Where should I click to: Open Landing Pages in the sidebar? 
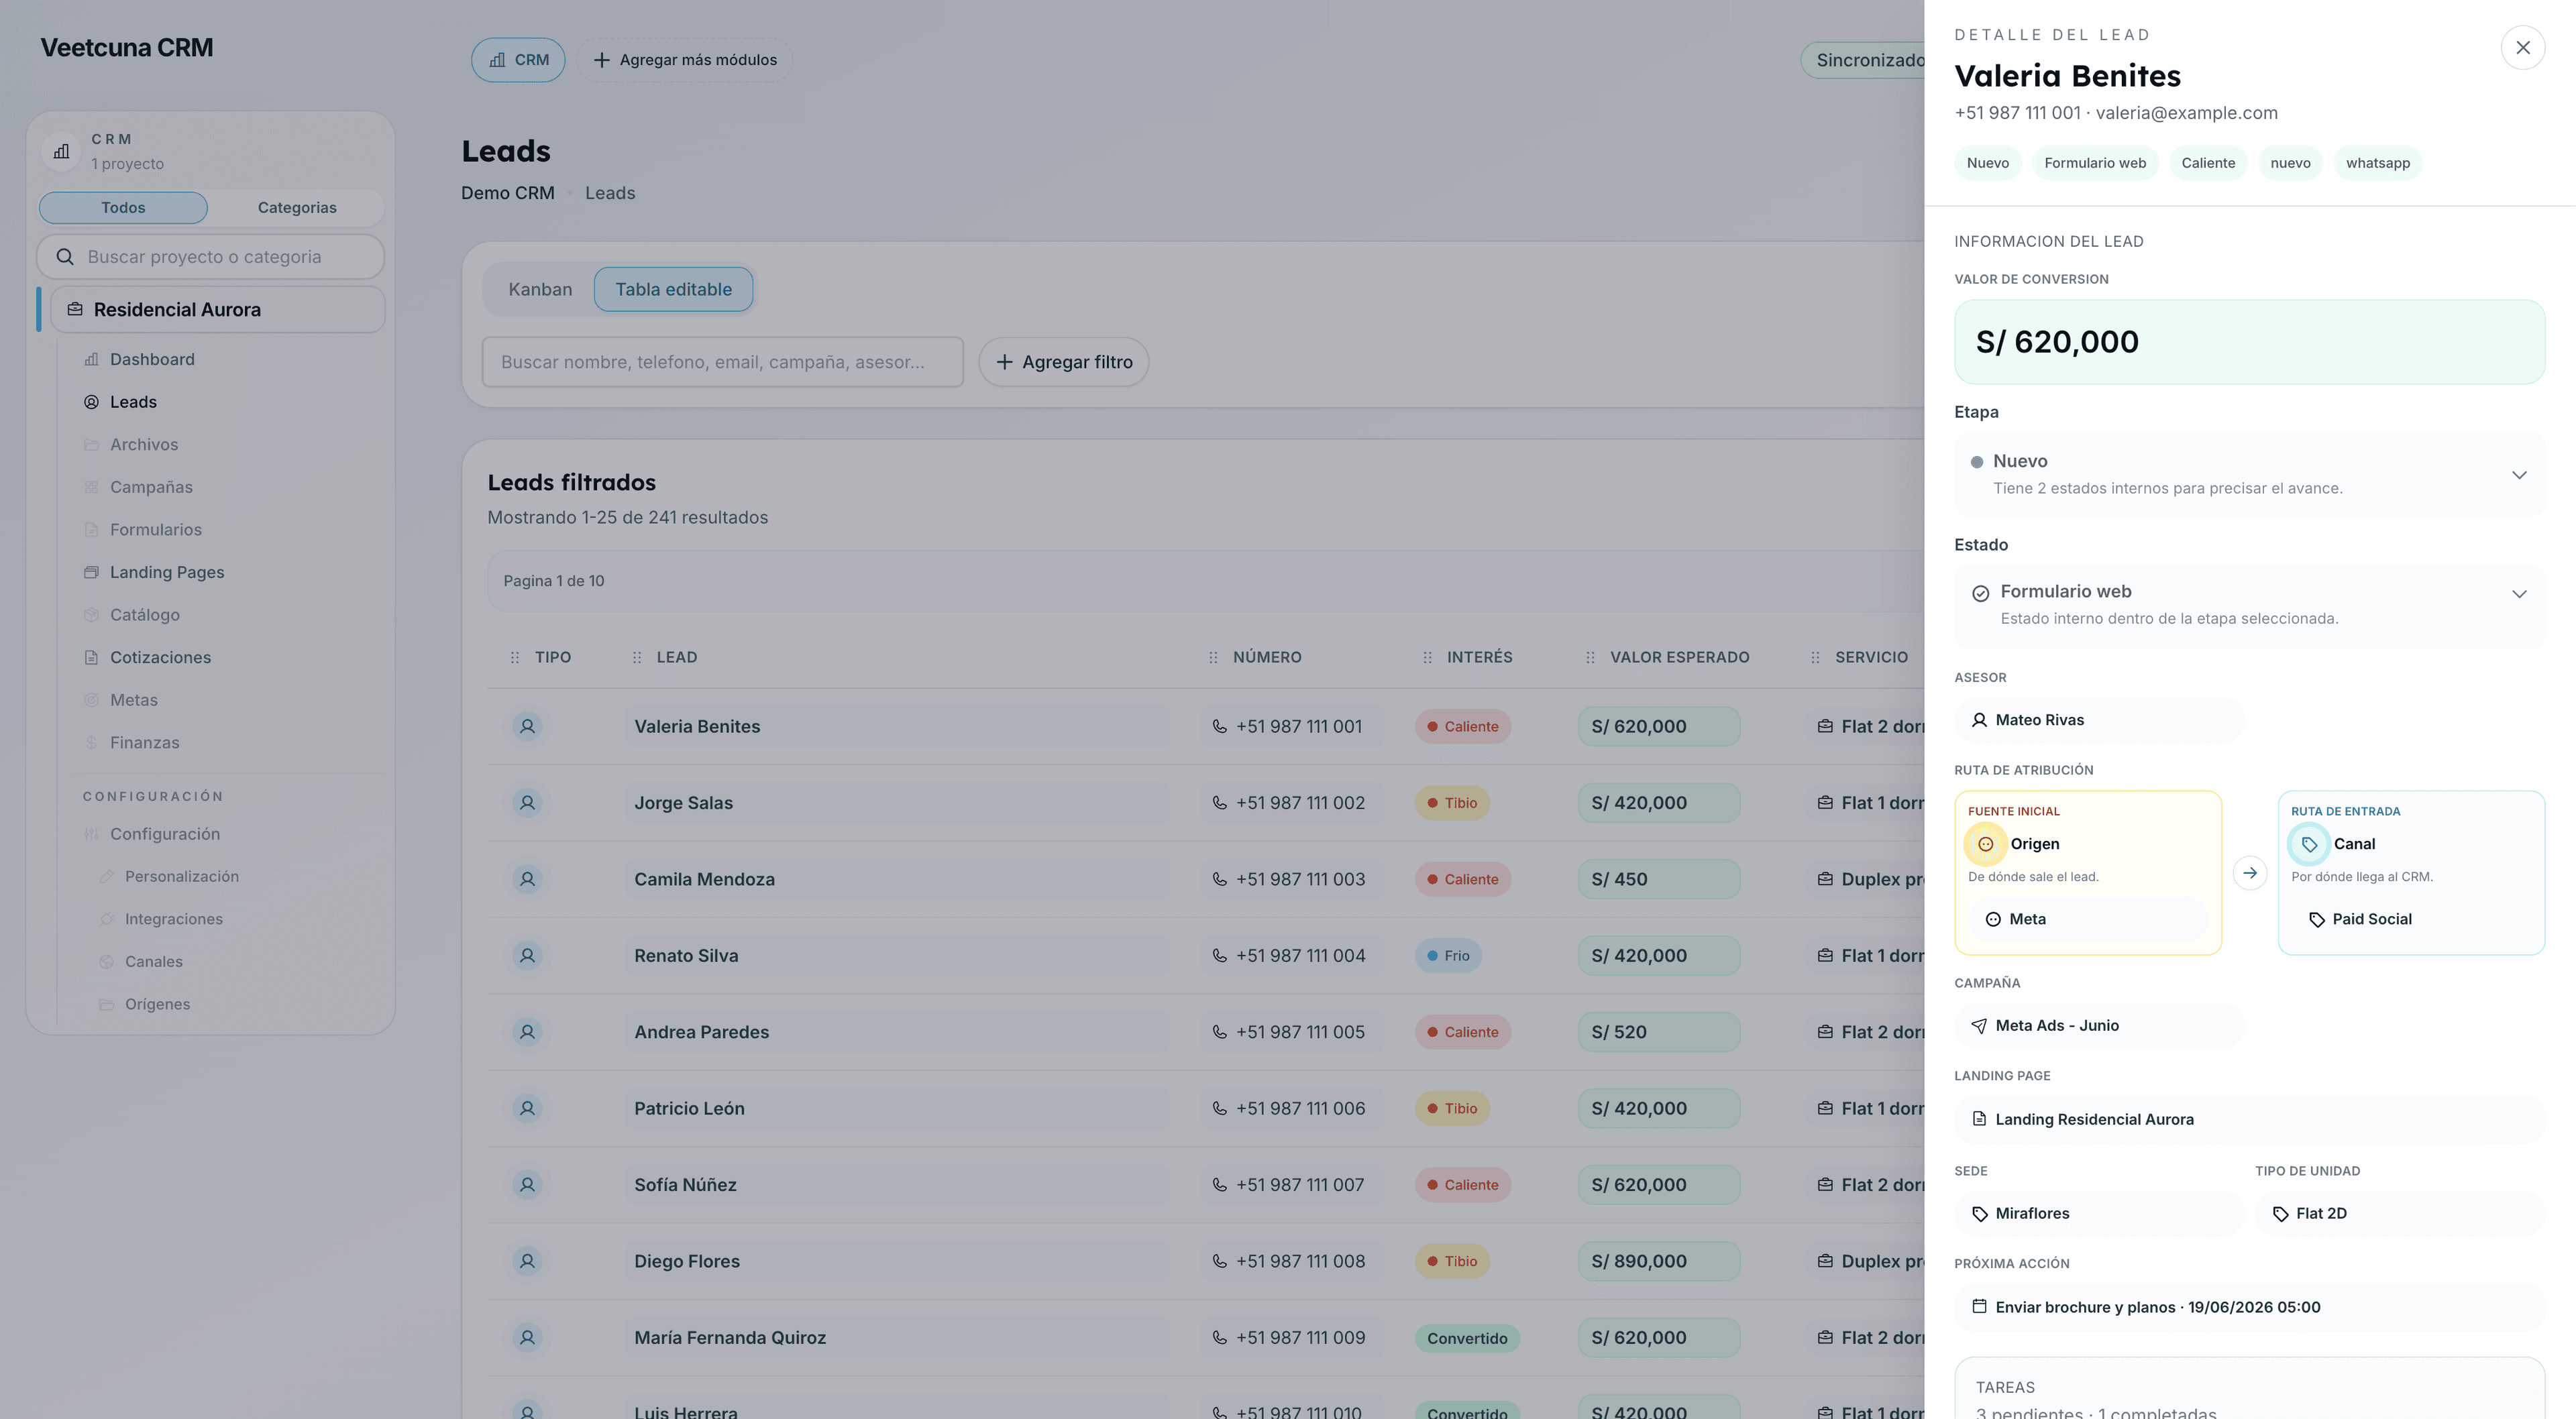tap(167, 572)
